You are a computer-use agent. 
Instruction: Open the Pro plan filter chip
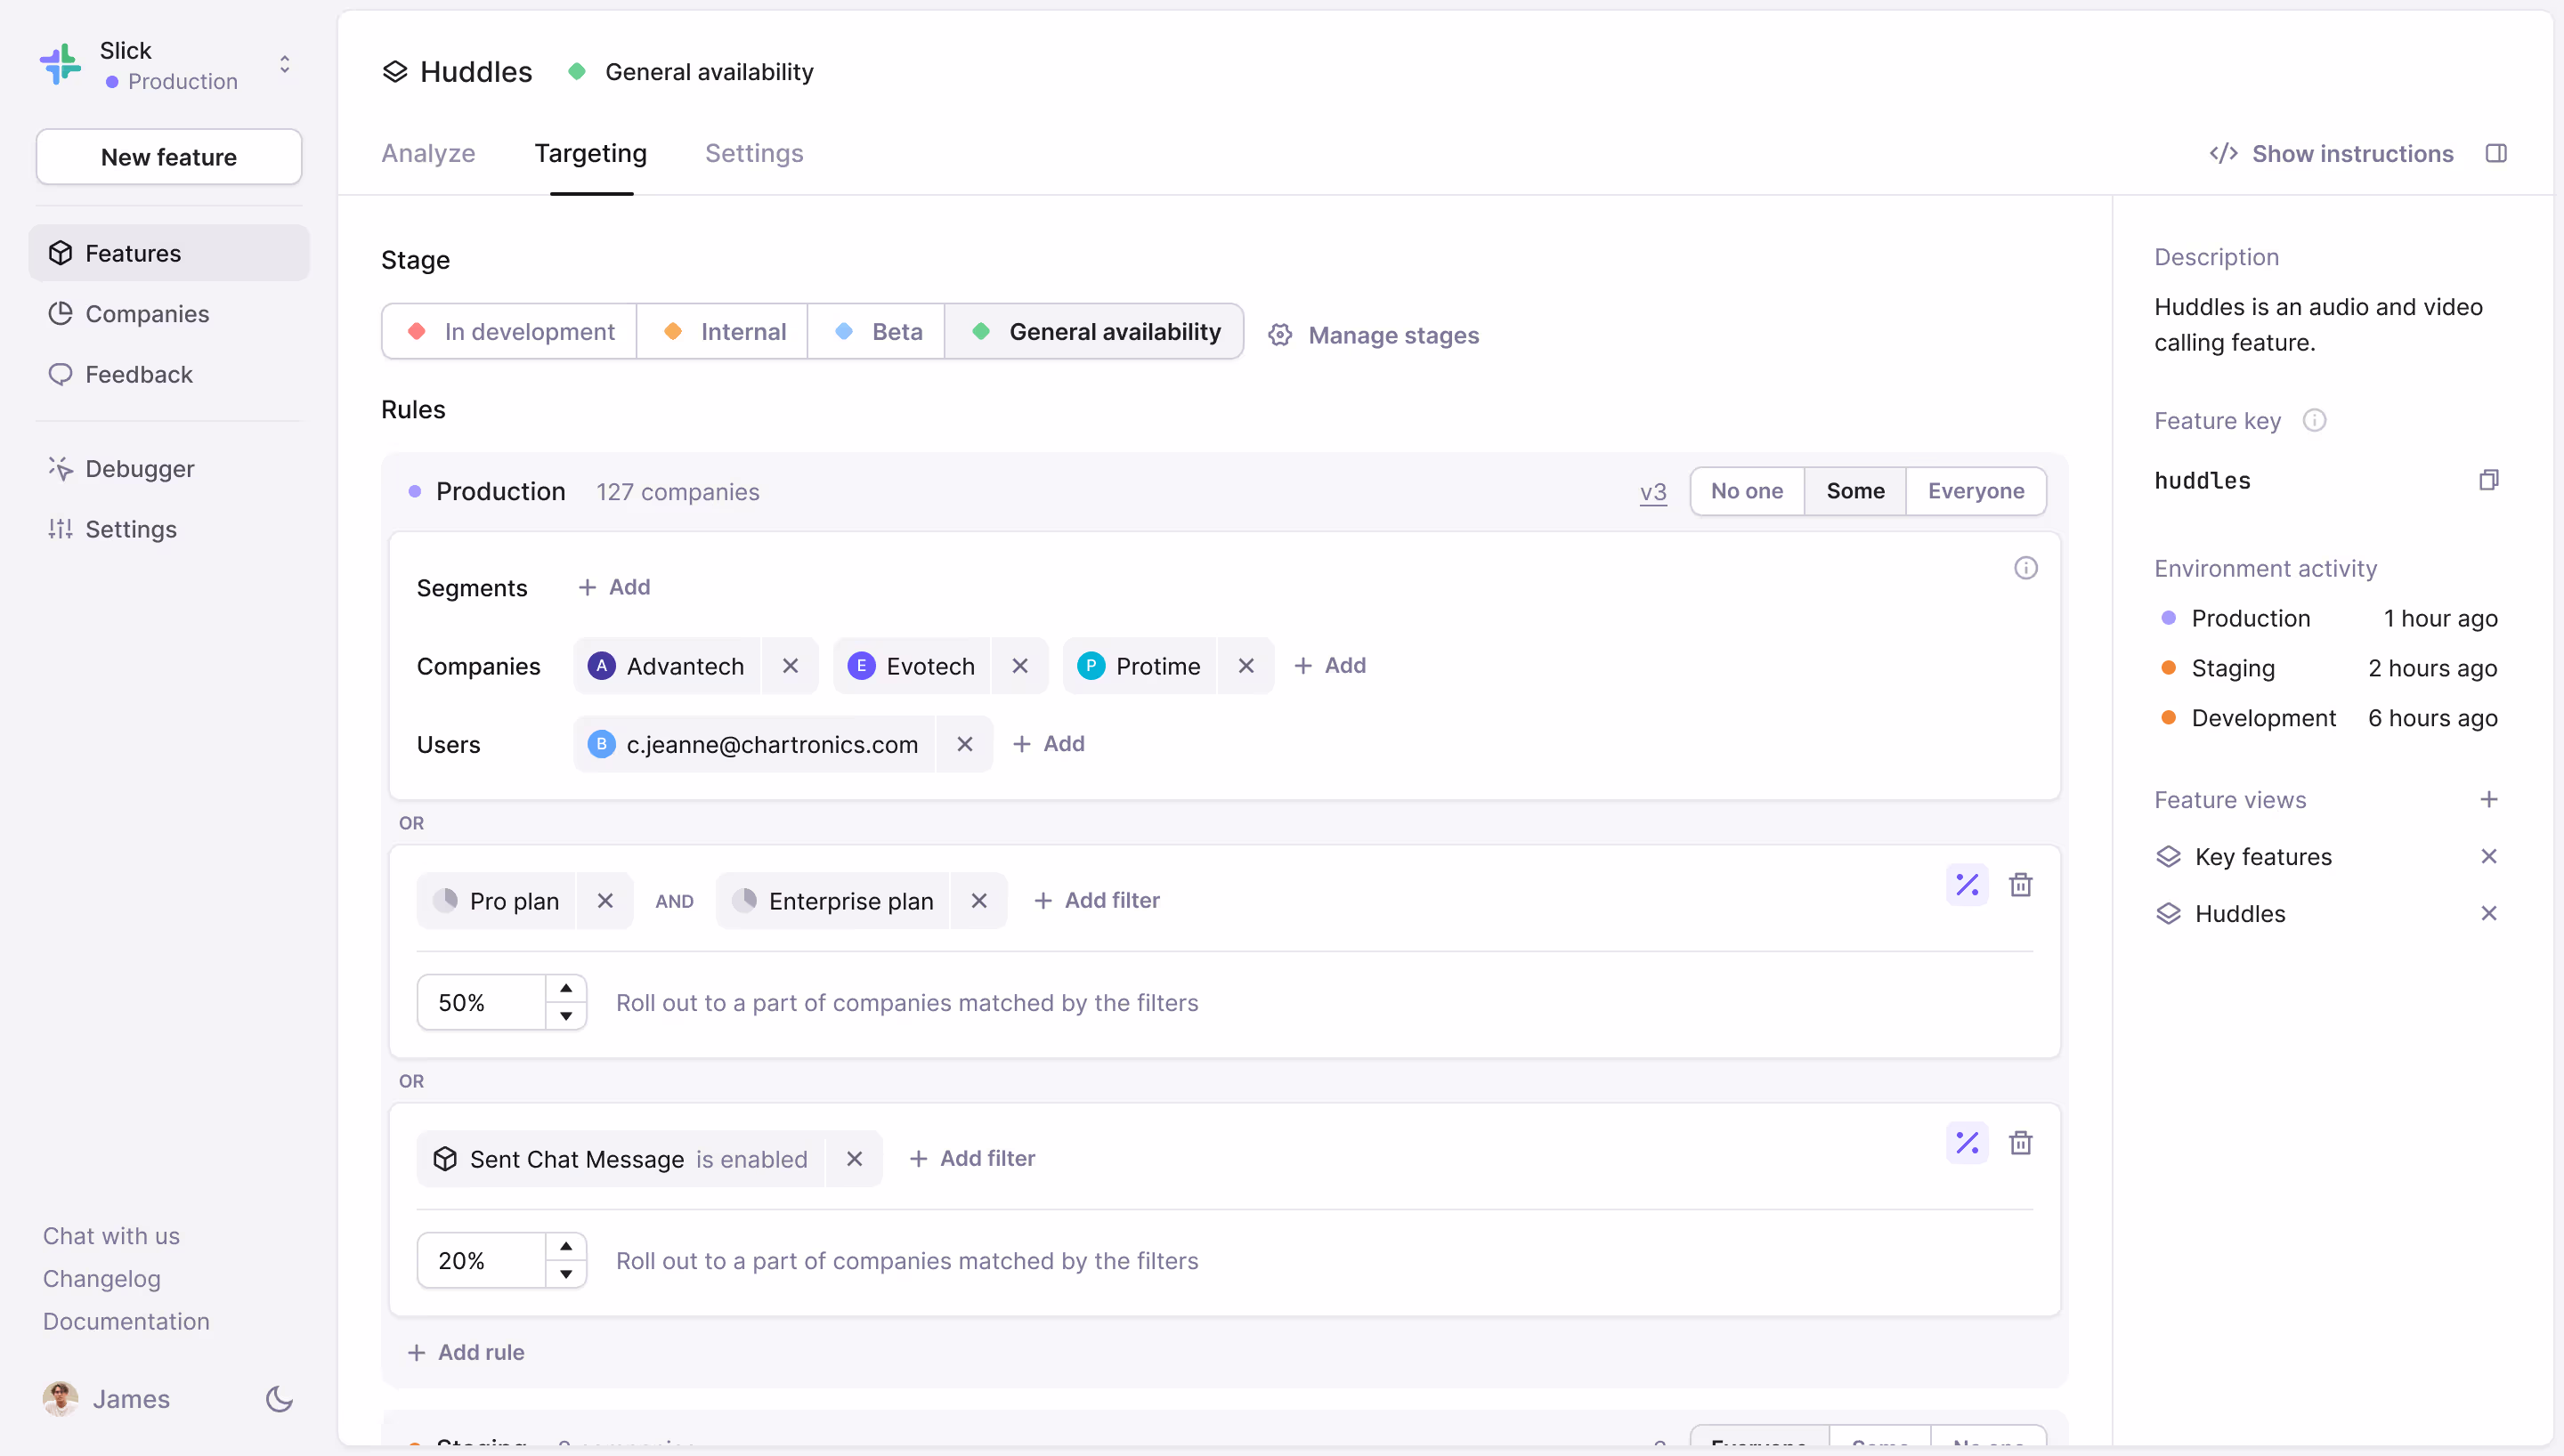[496, 901]
